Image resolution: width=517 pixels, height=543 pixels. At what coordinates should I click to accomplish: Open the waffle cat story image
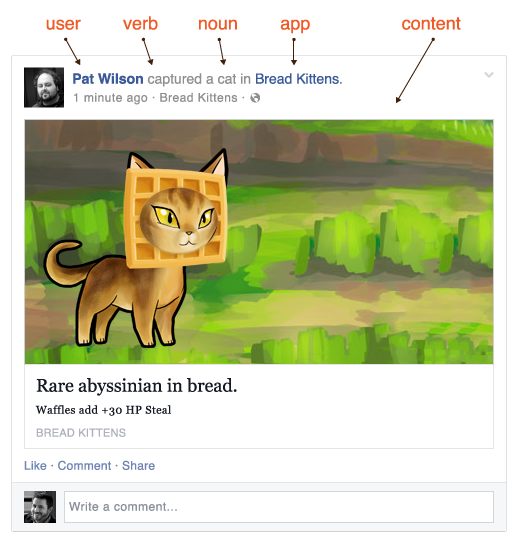[259, 242]
